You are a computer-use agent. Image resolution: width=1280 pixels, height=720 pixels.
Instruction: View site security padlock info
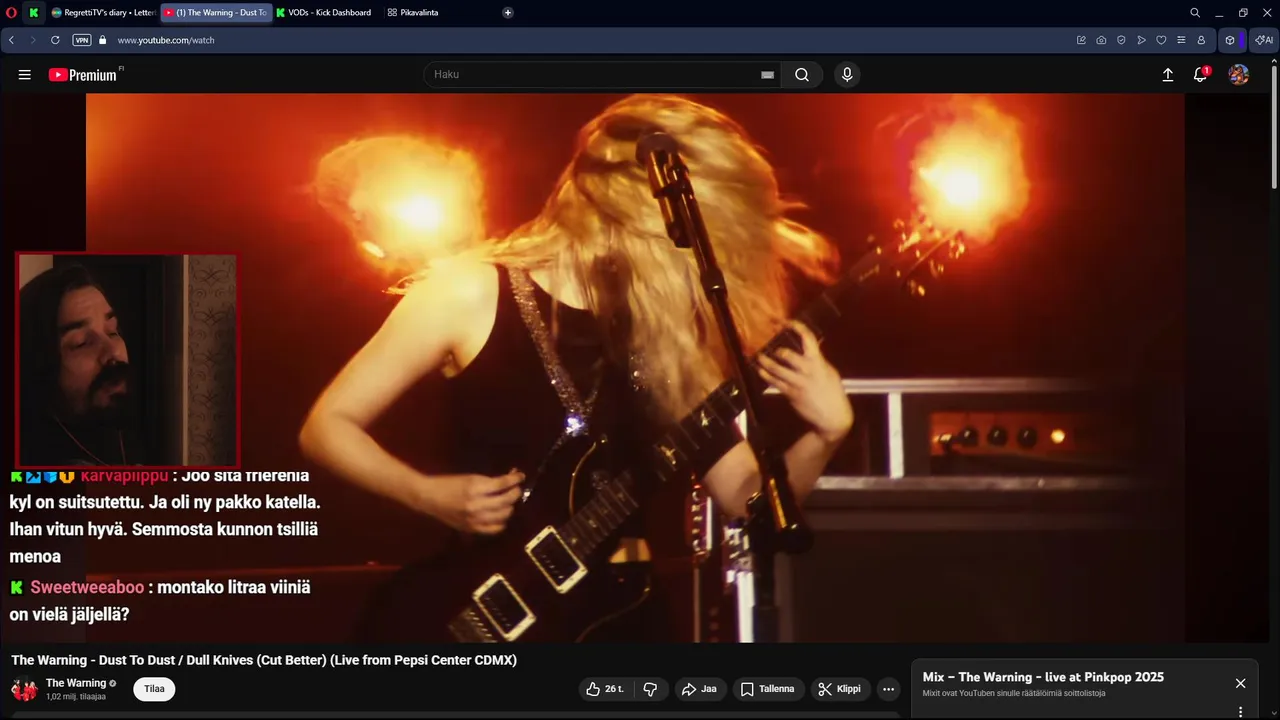click(102, 40)
